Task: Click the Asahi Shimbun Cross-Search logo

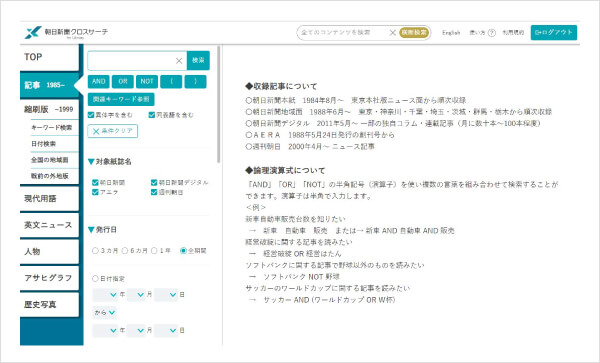Action: point(66,33)
